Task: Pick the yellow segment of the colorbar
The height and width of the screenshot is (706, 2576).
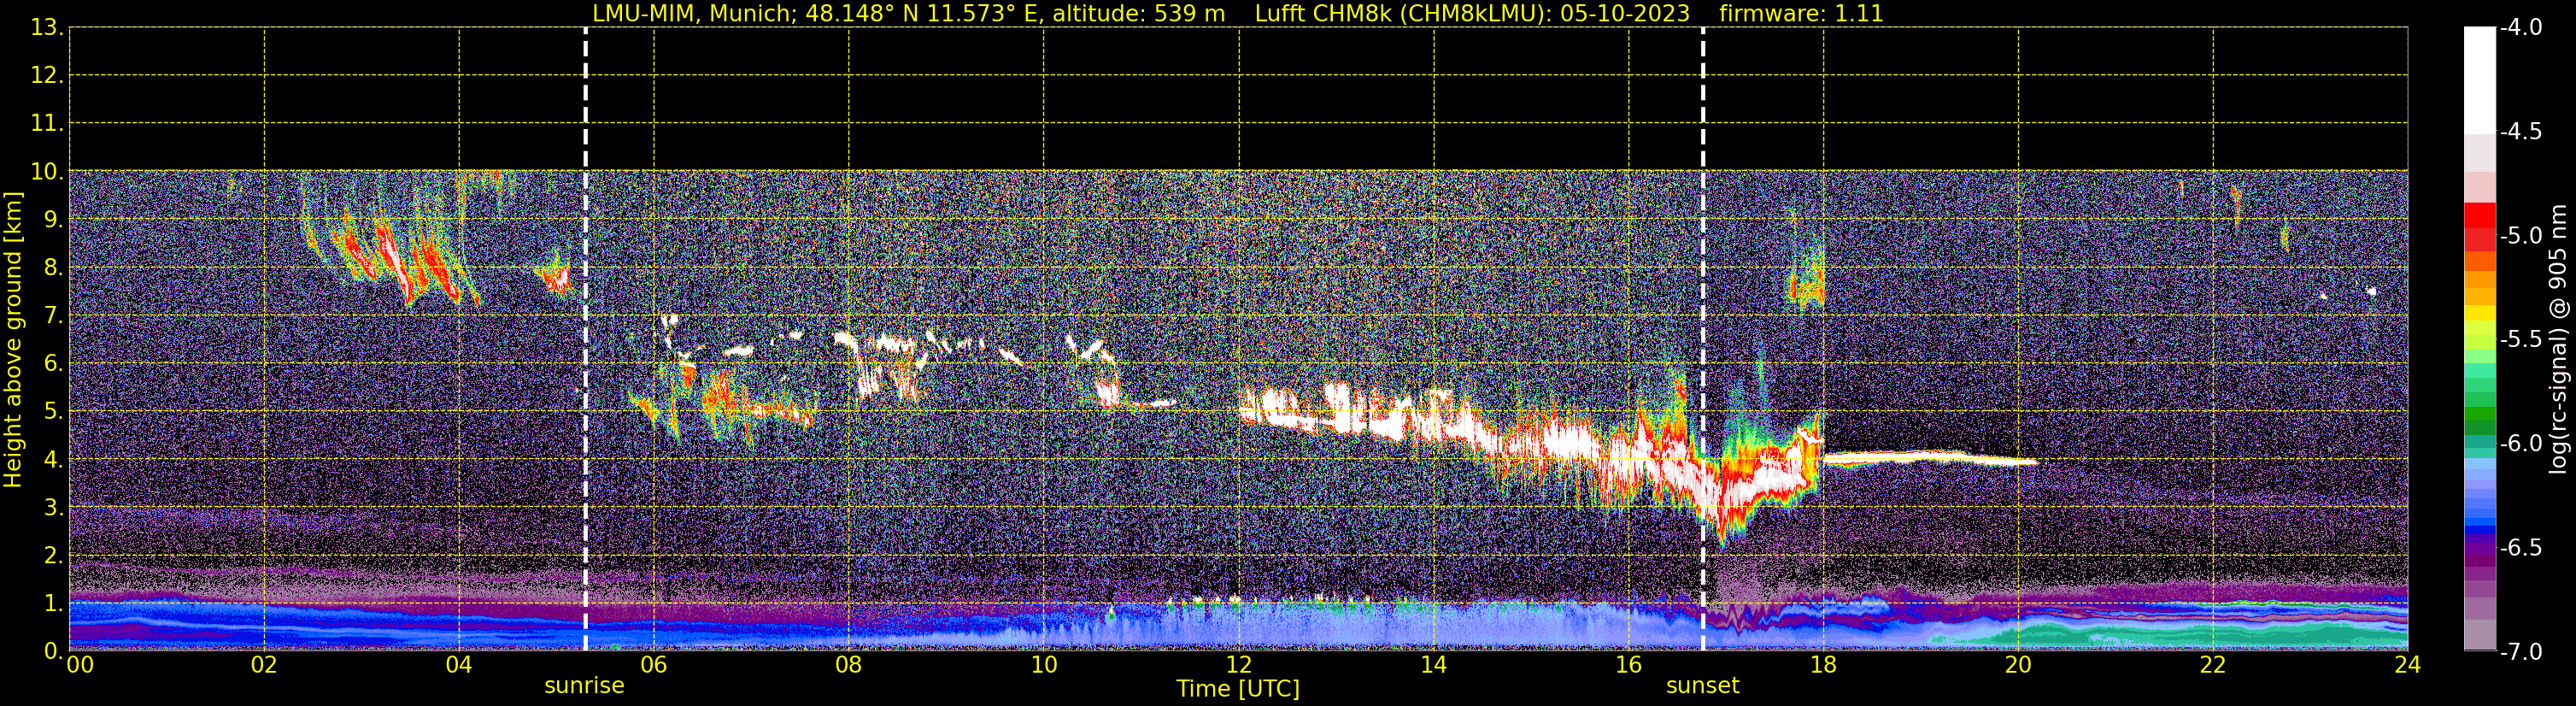Action: 2480,314
